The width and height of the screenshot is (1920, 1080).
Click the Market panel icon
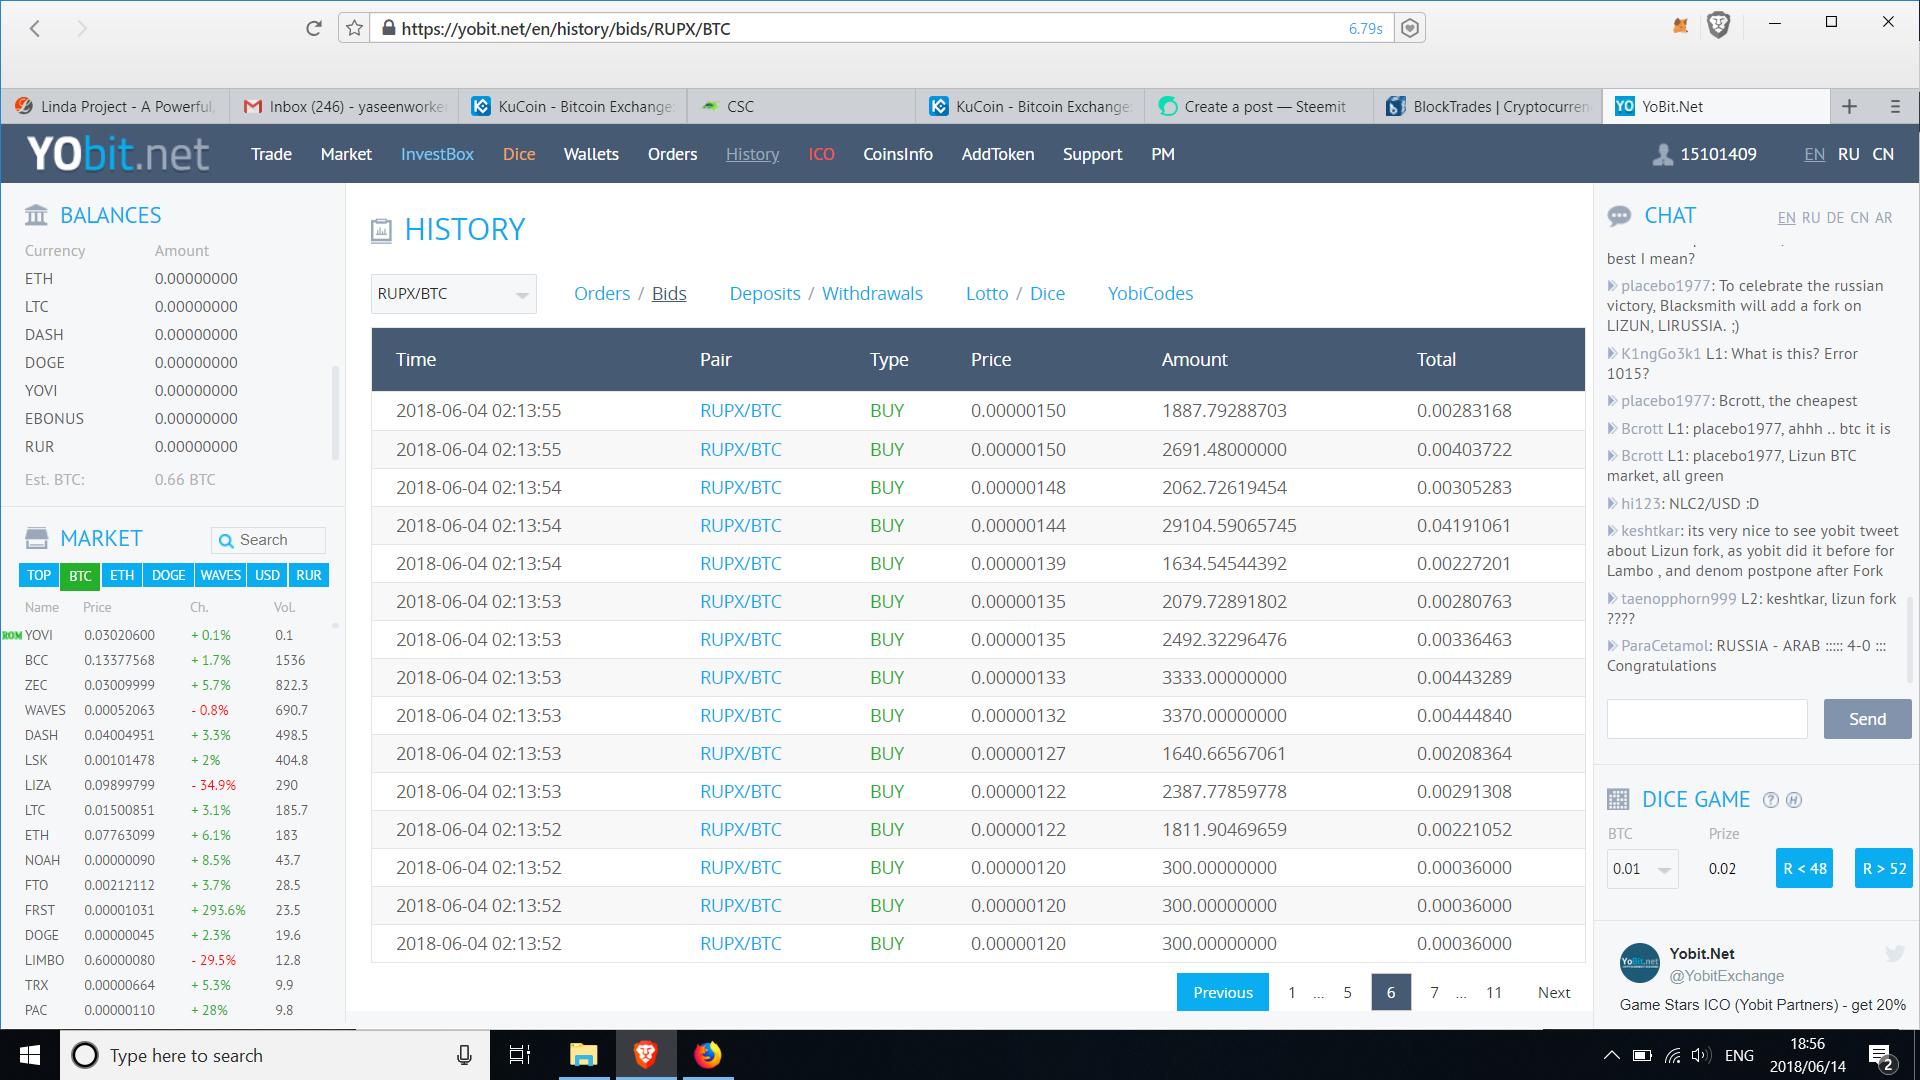coord(36,538)
